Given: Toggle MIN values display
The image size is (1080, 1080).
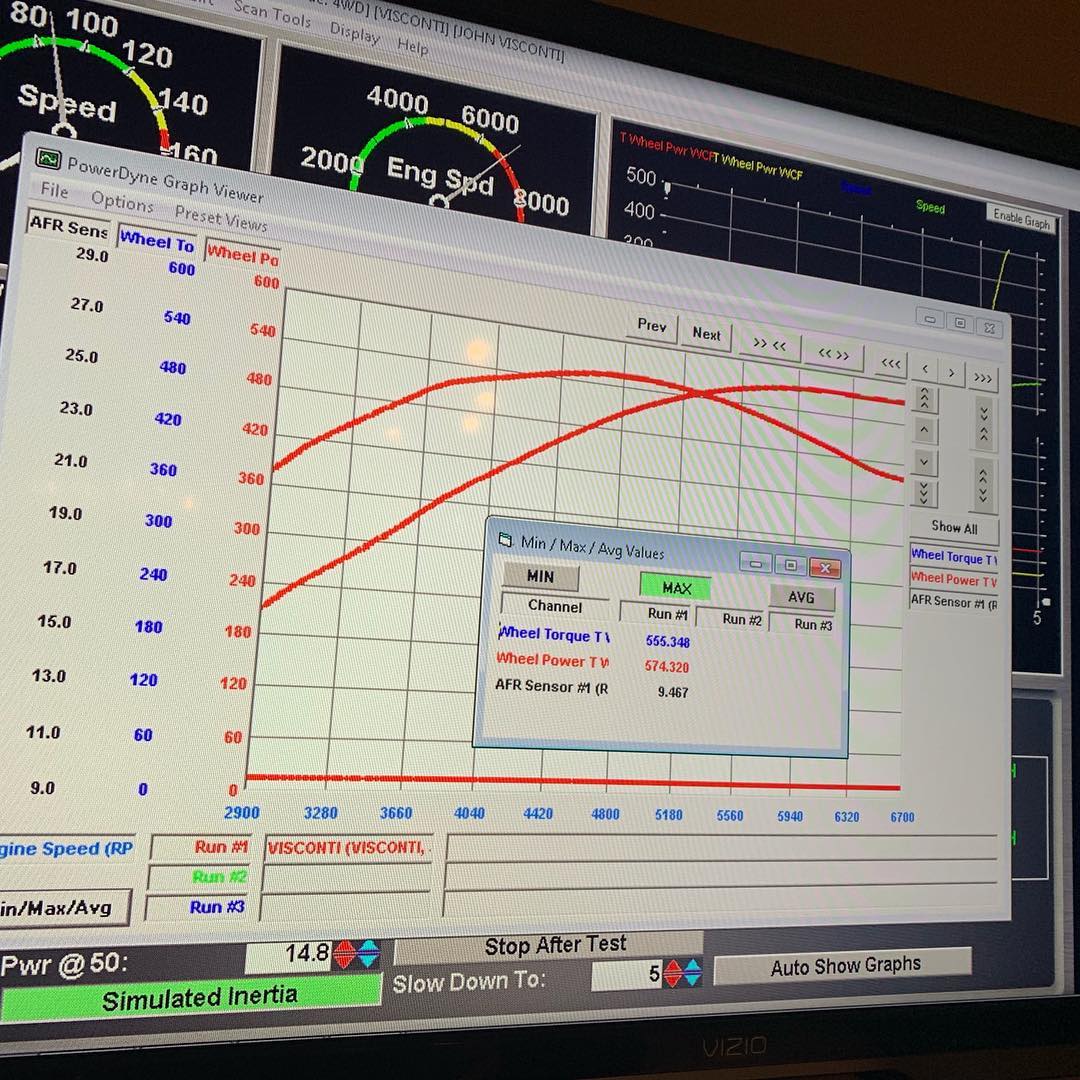Looking at the screenshot, I should (x=540, y=576).
